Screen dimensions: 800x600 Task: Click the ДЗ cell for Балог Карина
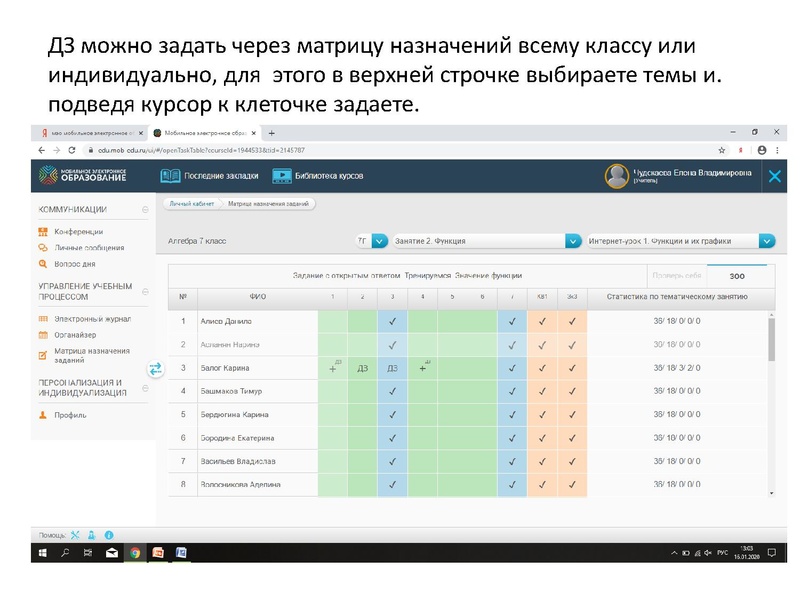tap(392, 370)
